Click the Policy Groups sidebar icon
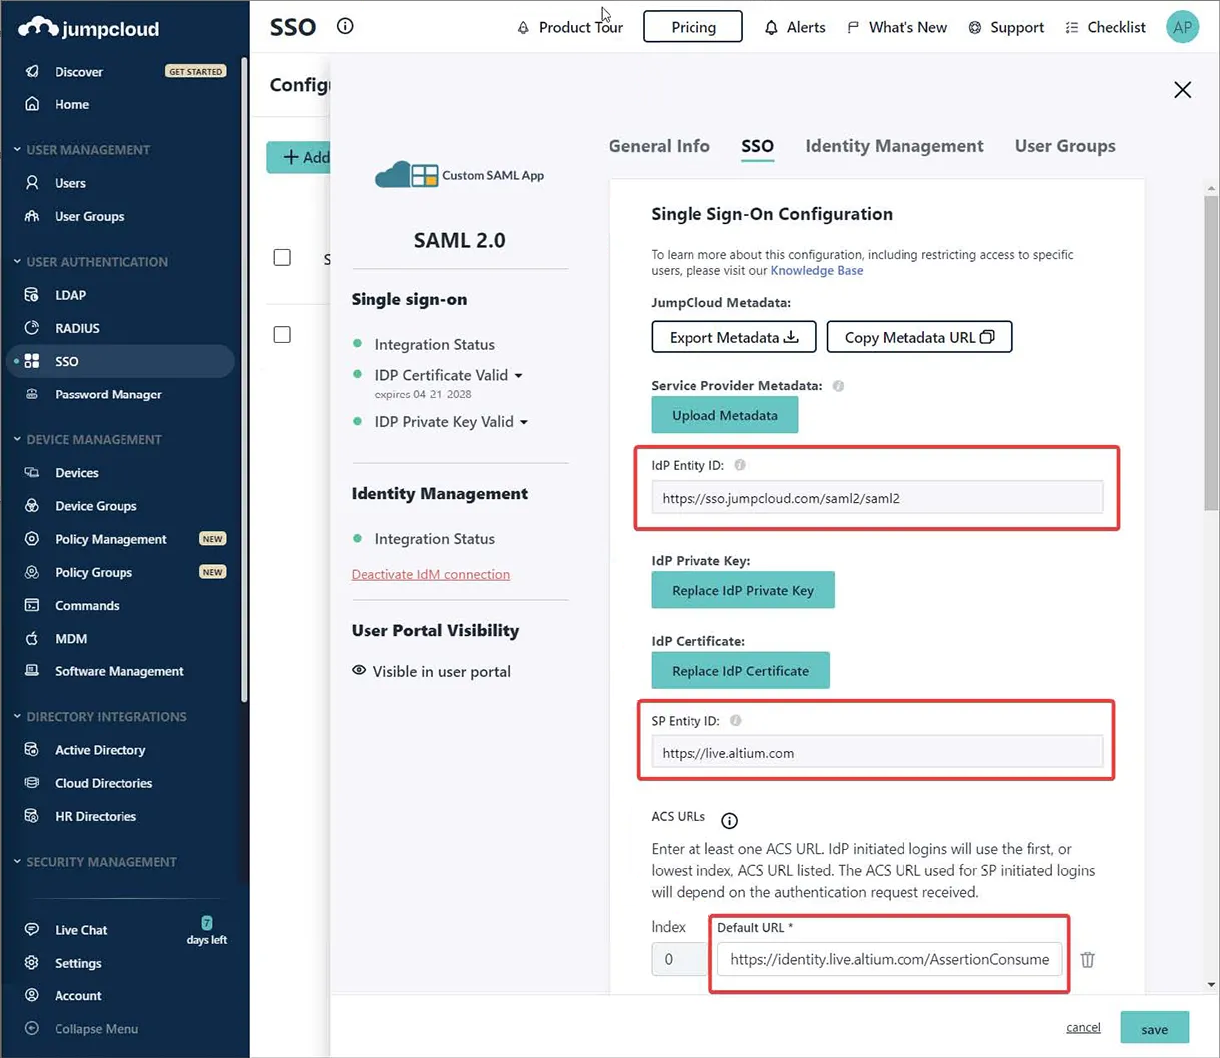The image size is (1220, 1058). click(x=32, y=572)
